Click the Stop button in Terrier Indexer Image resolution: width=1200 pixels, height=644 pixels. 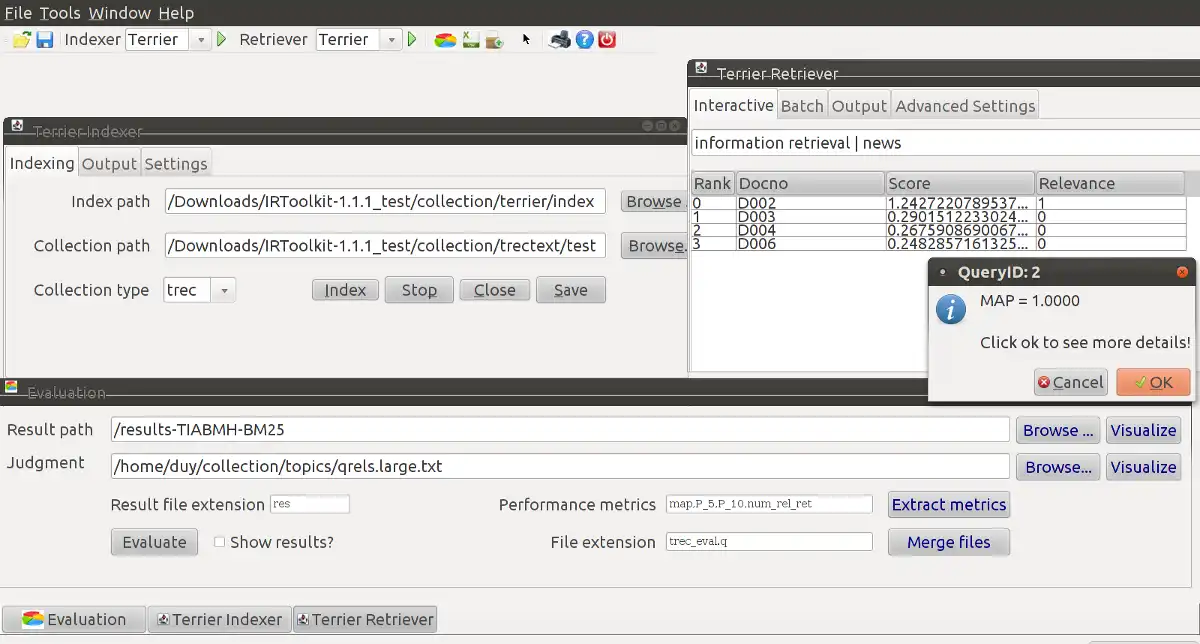click(419, 290)
